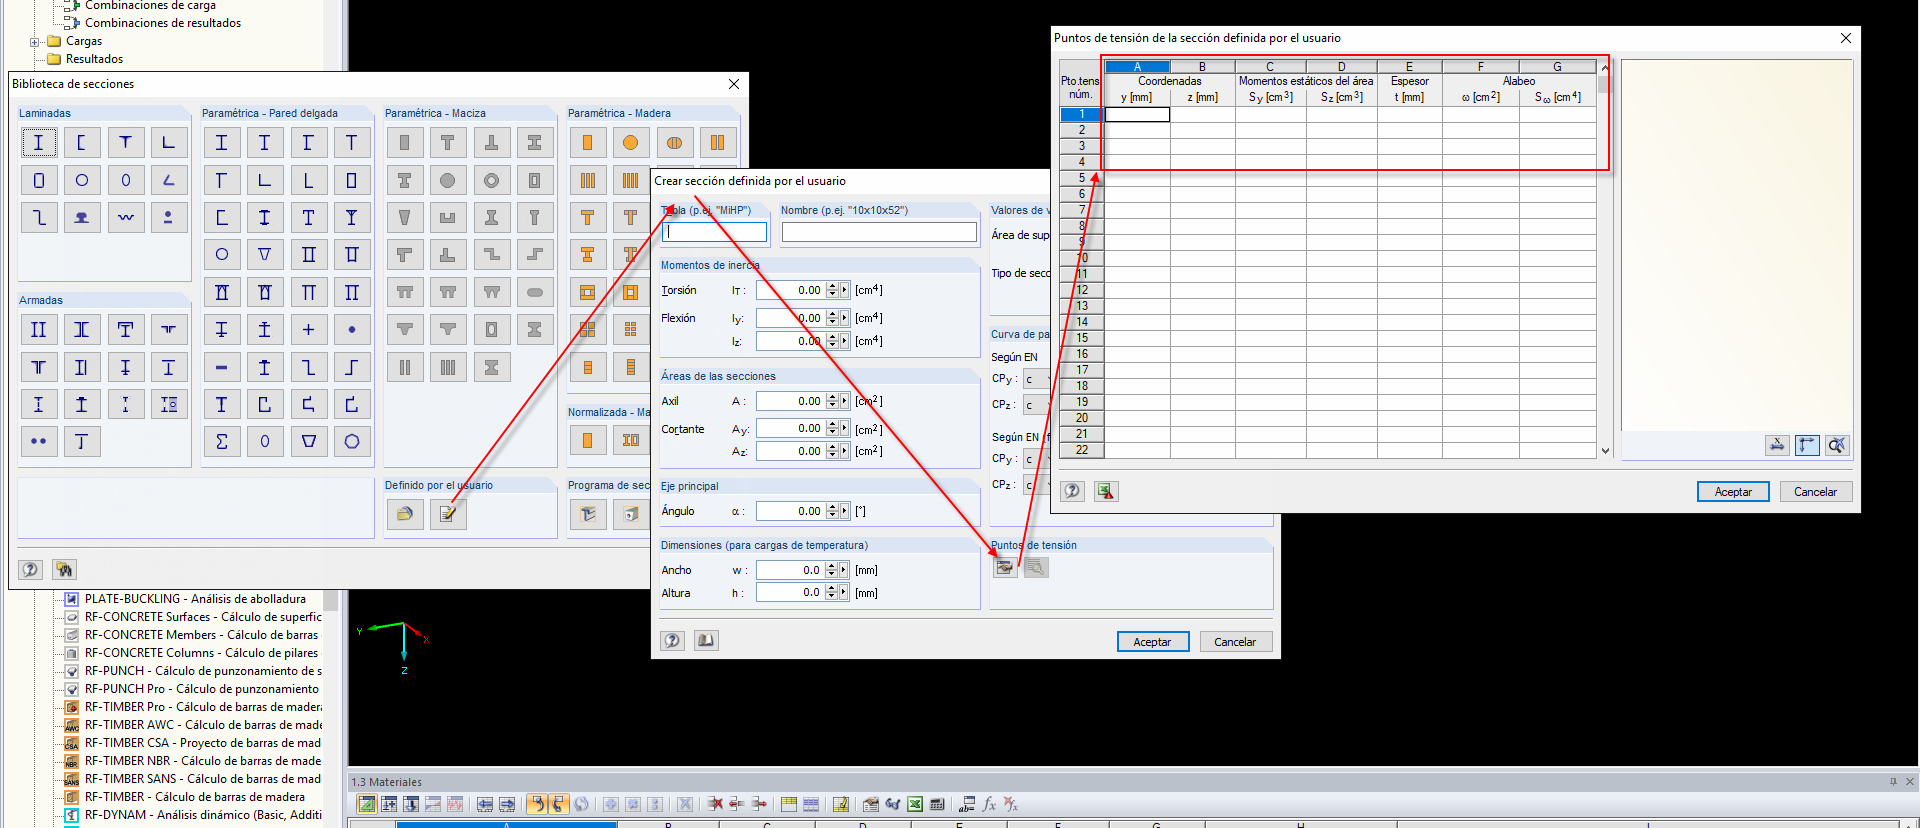Open the book icon in Crear sección dialog

coord(706,641)
